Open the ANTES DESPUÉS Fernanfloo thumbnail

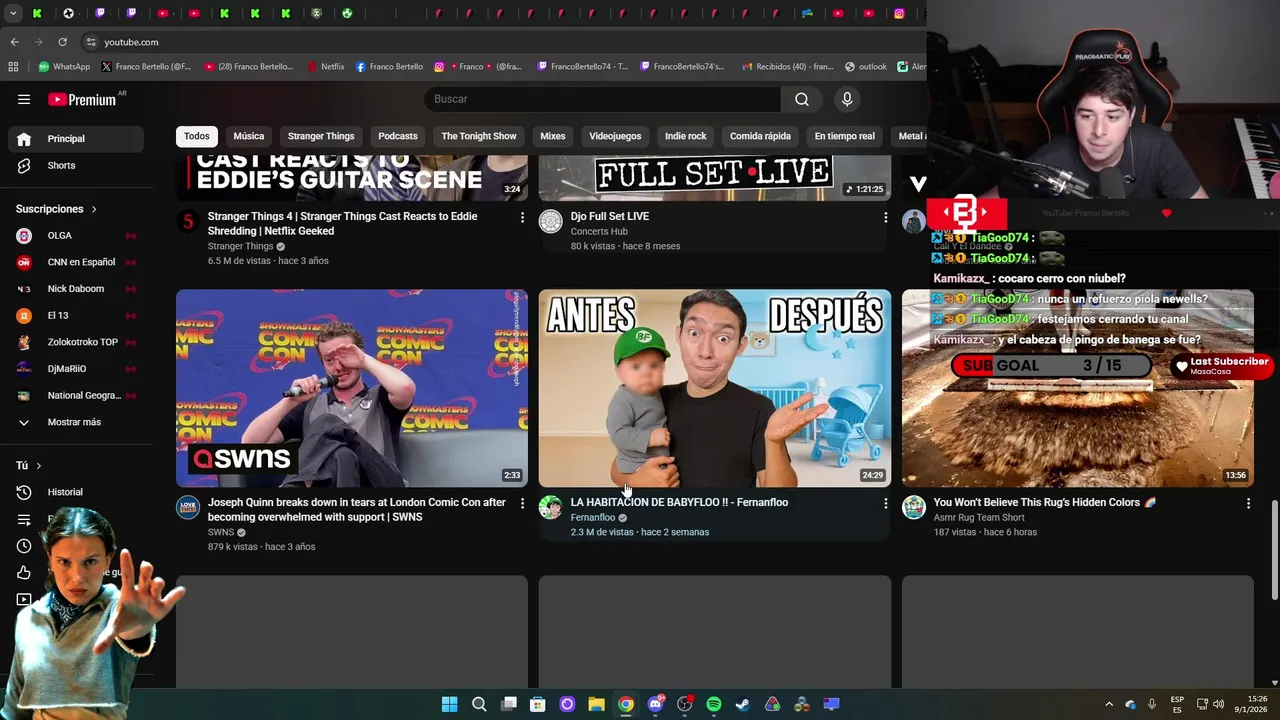tap(715, 388)
